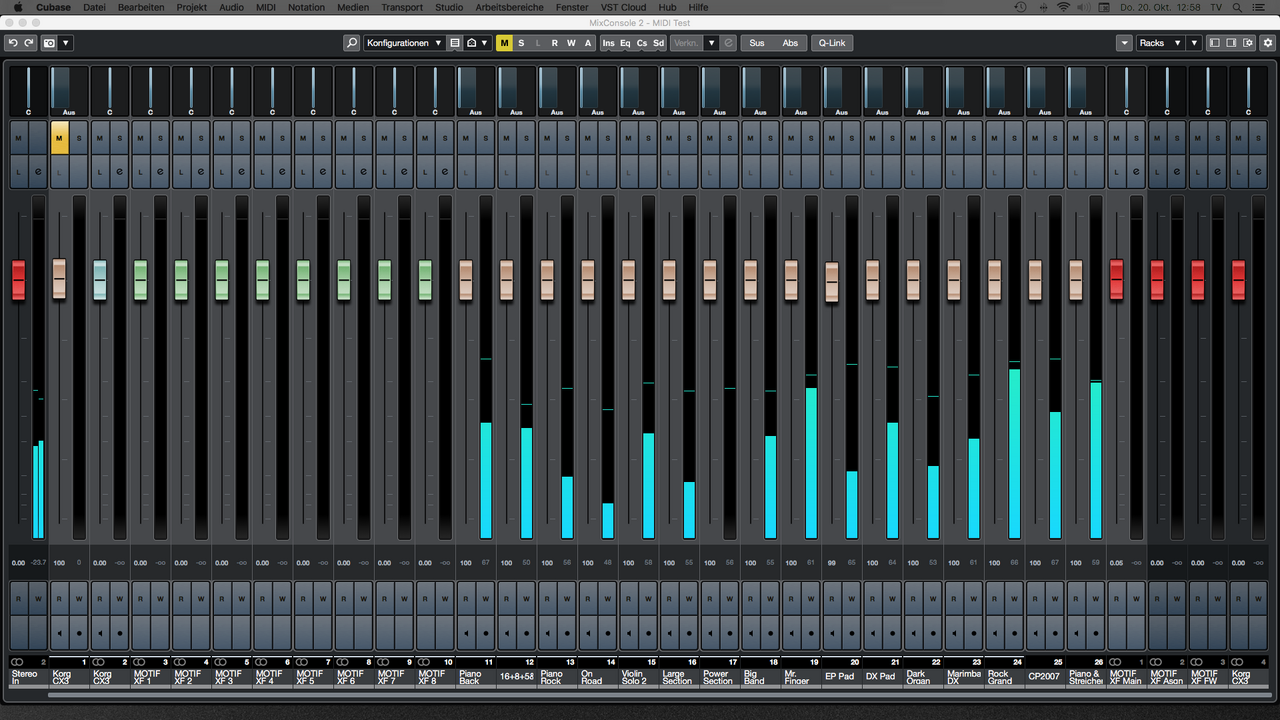The width and height of the screenshot is (1280, 720).
Task: Select the Rock Grand channel name
Action: click(1004, 677)
